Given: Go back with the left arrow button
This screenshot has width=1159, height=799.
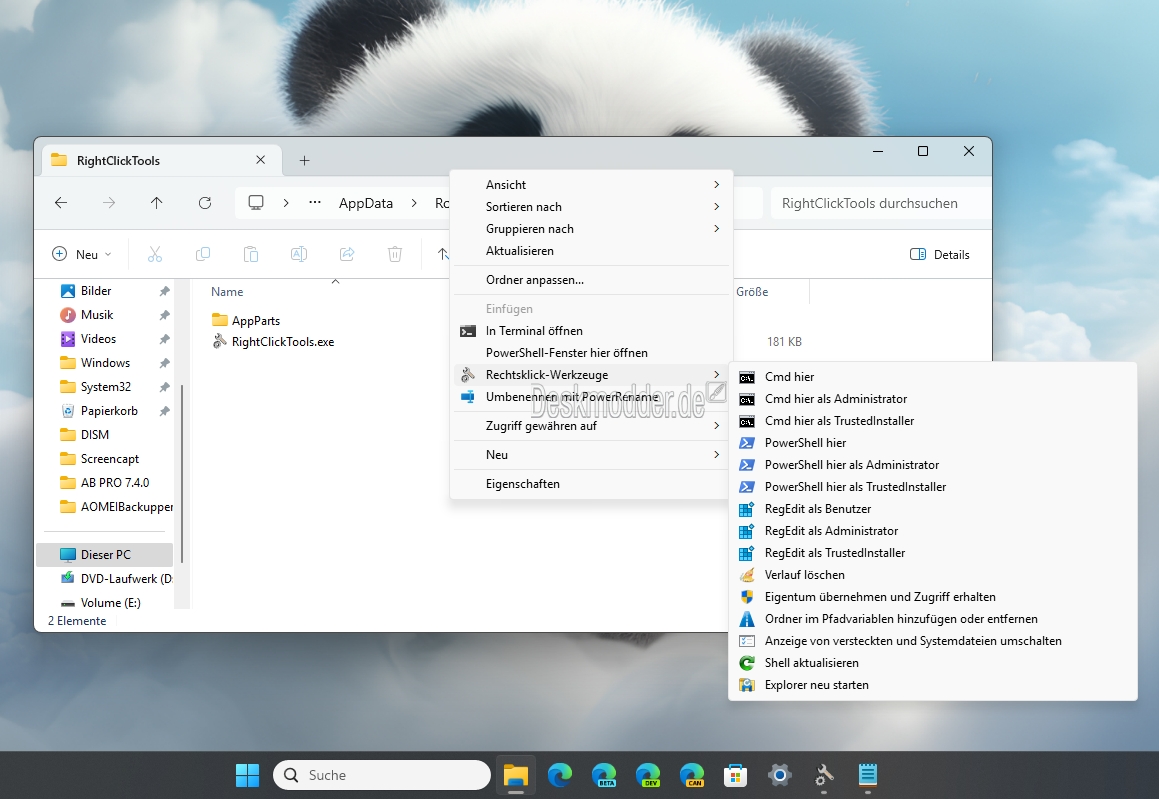Looking at the screenshot, I should pyautogui.click(x=61, y=203).
